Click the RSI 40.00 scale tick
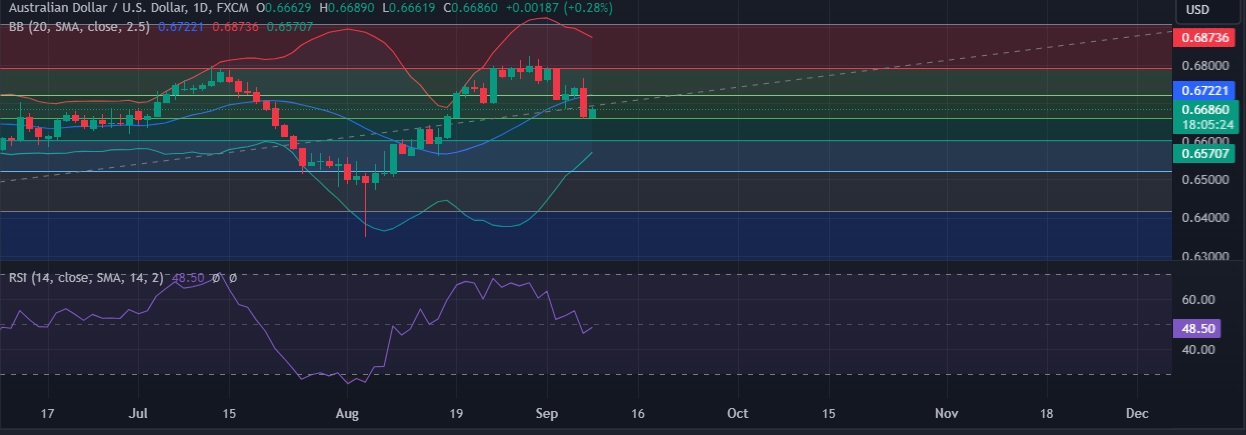This screenshot has width=1246, height=435. 1199,350
